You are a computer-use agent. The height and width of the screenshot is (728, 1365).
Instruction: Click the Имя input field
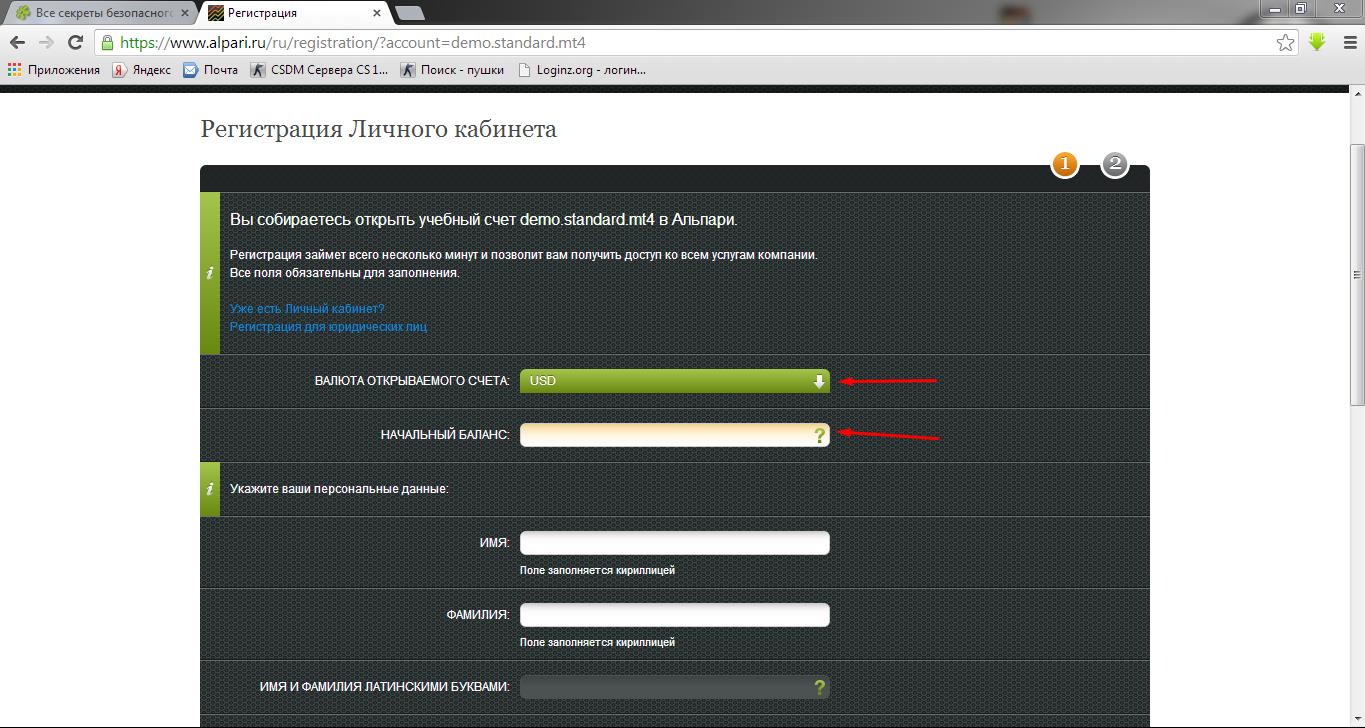click(x=675, y=543)
